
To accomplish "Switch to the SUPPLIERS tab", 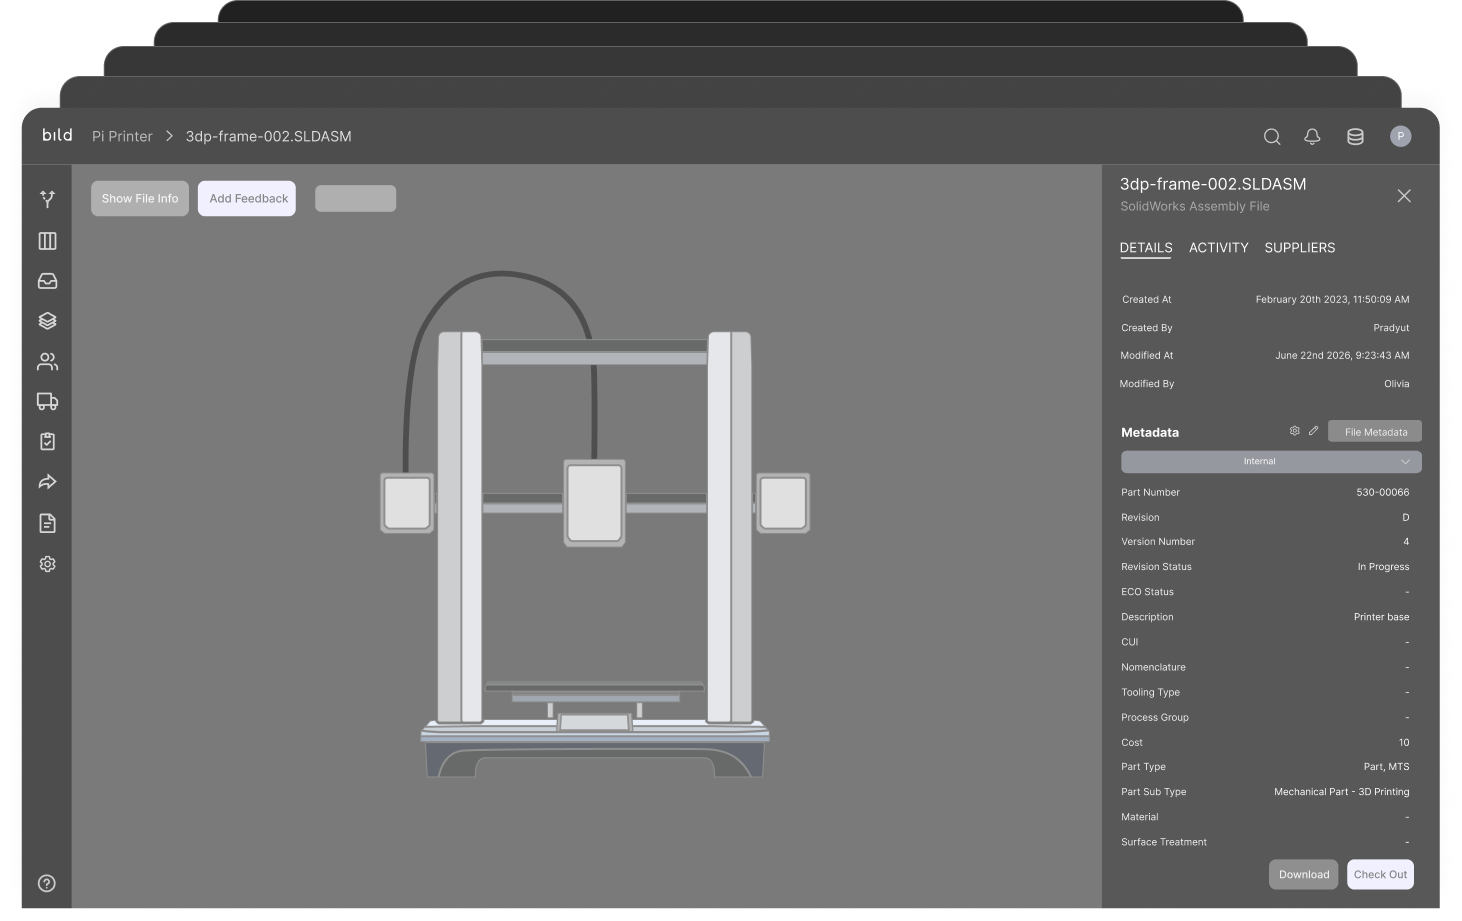I will [x=1300, y=248].
